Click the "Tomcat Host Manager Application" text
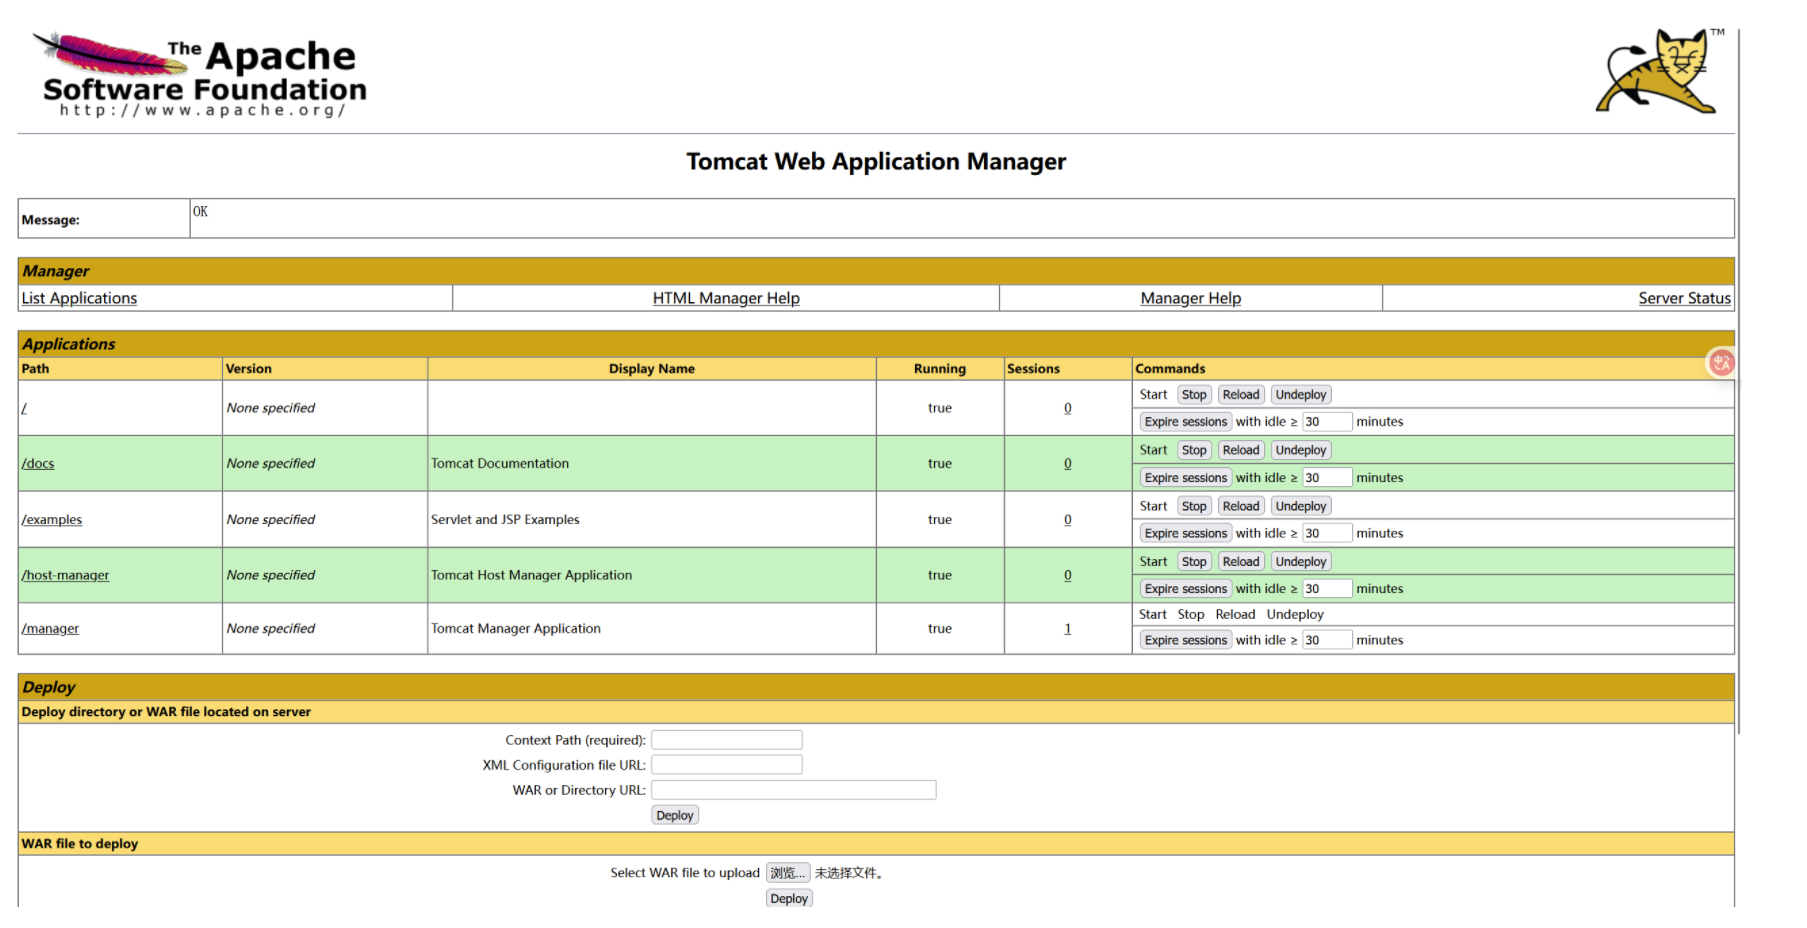Viewport: 1807px width, 928px height. [531, 575]
